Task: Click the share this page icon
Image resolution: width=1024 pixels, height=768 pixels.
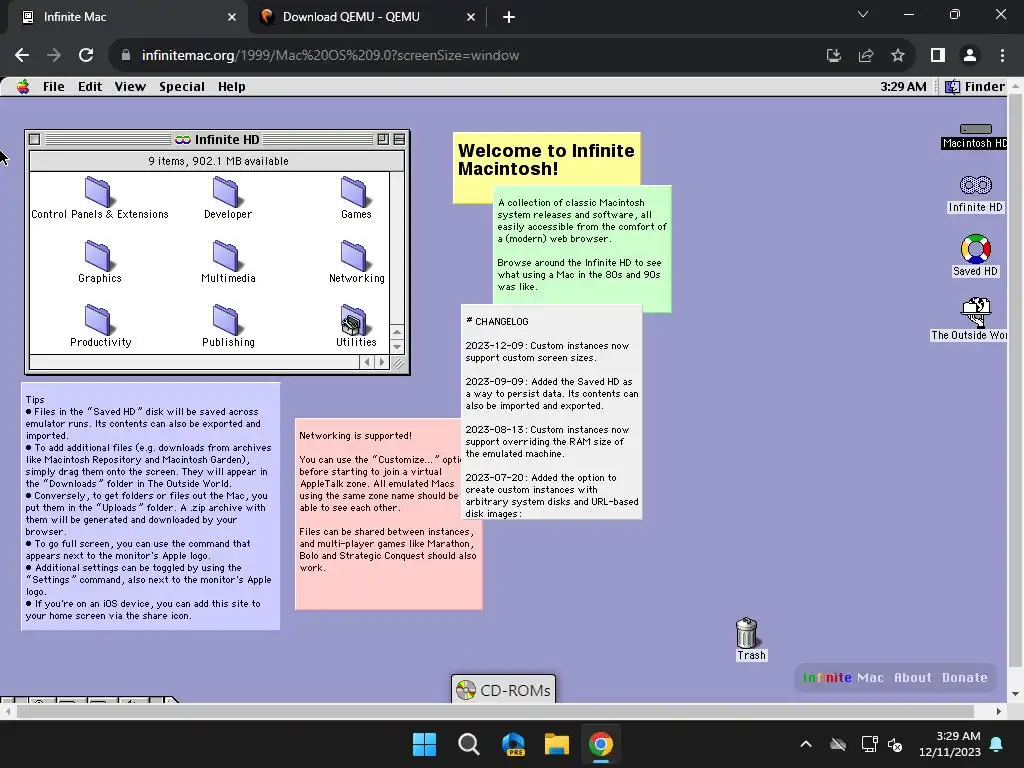Action: pos(866,56)
